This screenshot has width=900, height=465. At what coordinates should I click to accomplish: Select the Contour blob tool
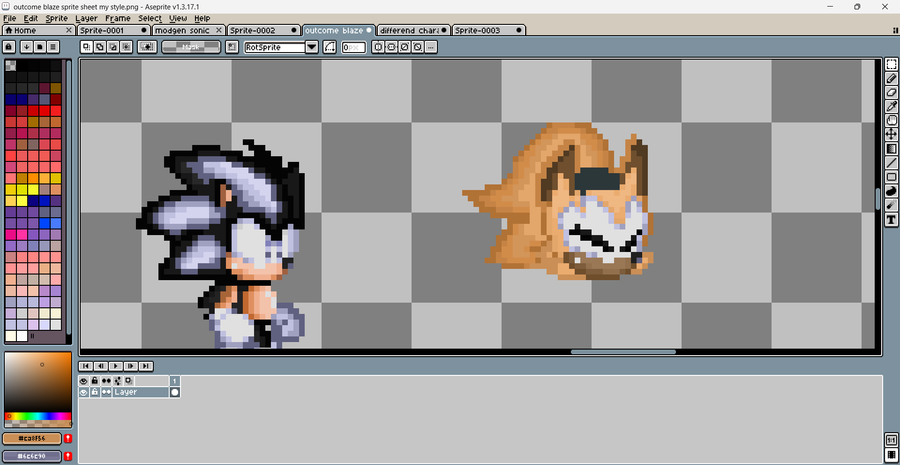tap(891, 191)
